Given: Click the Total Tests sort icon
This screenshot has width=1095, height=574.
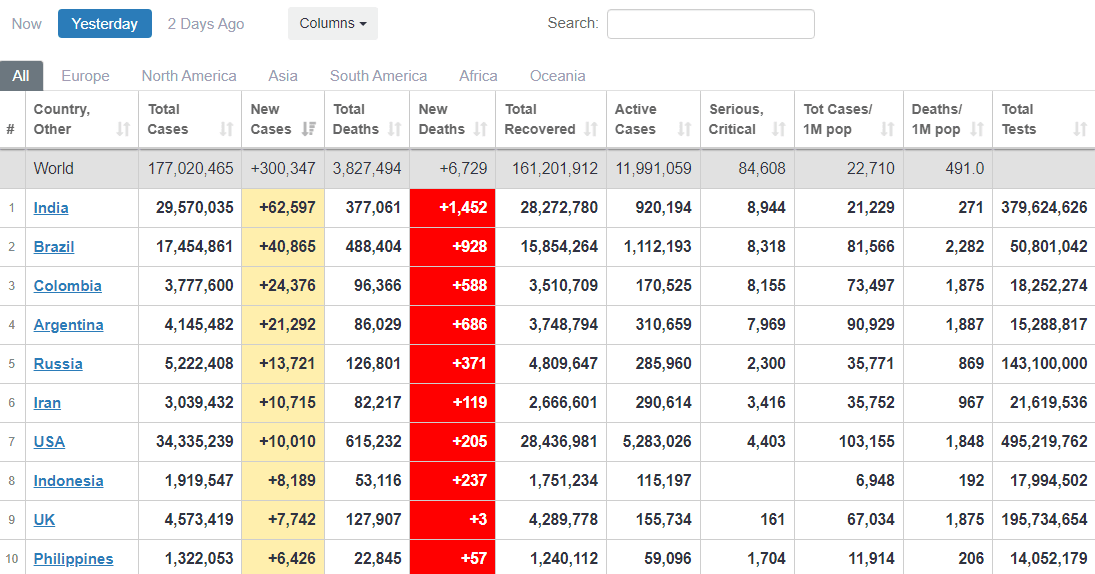Looking at the screenshot, I should pos(1080,129).
